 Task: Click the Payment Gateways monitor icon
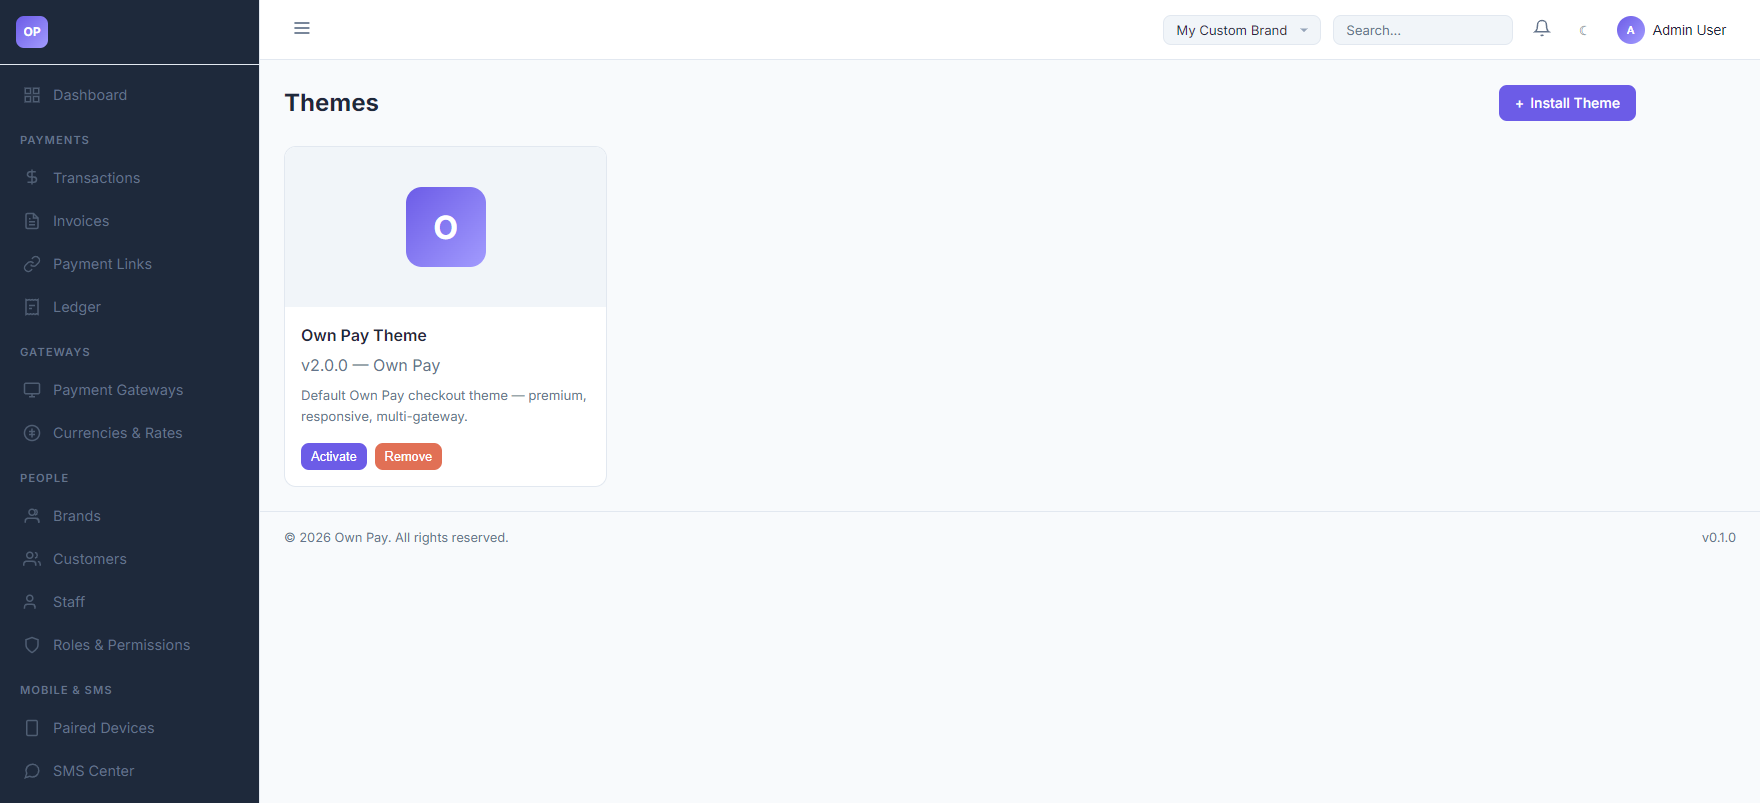(x=32, y=390)
